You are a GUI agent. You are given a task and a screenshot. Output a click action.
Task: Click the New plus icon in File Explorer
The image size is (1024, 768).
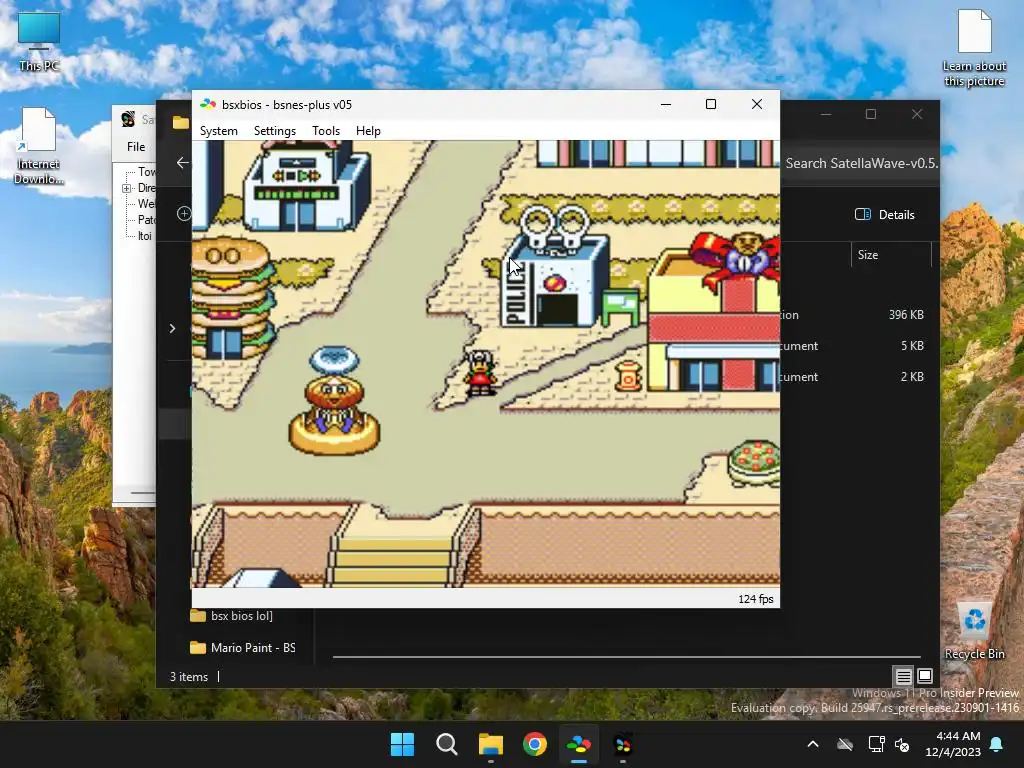[x=184, y=214]
